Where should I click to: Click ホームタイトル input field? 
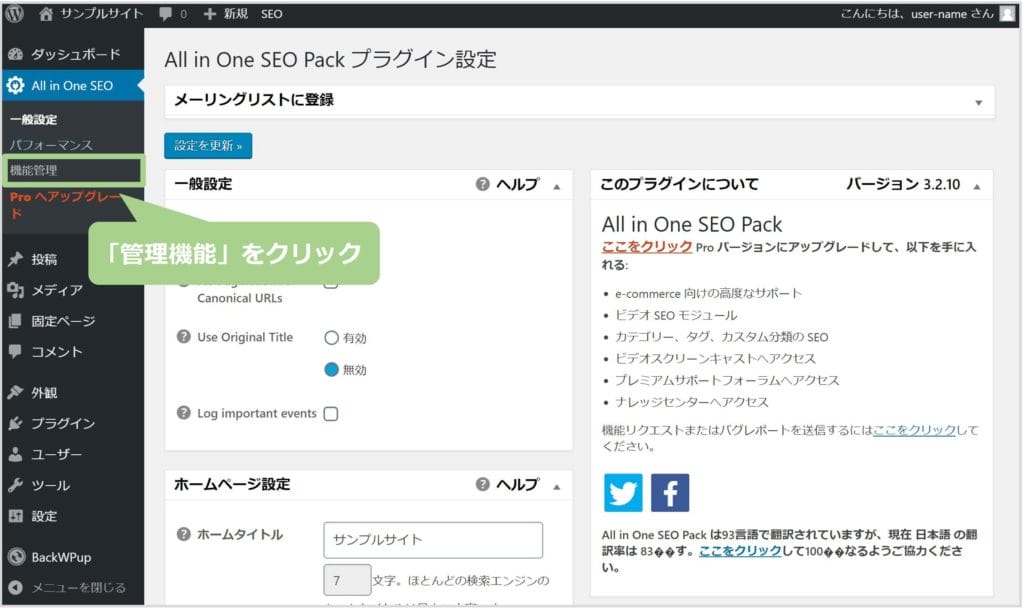click(433, 540)
